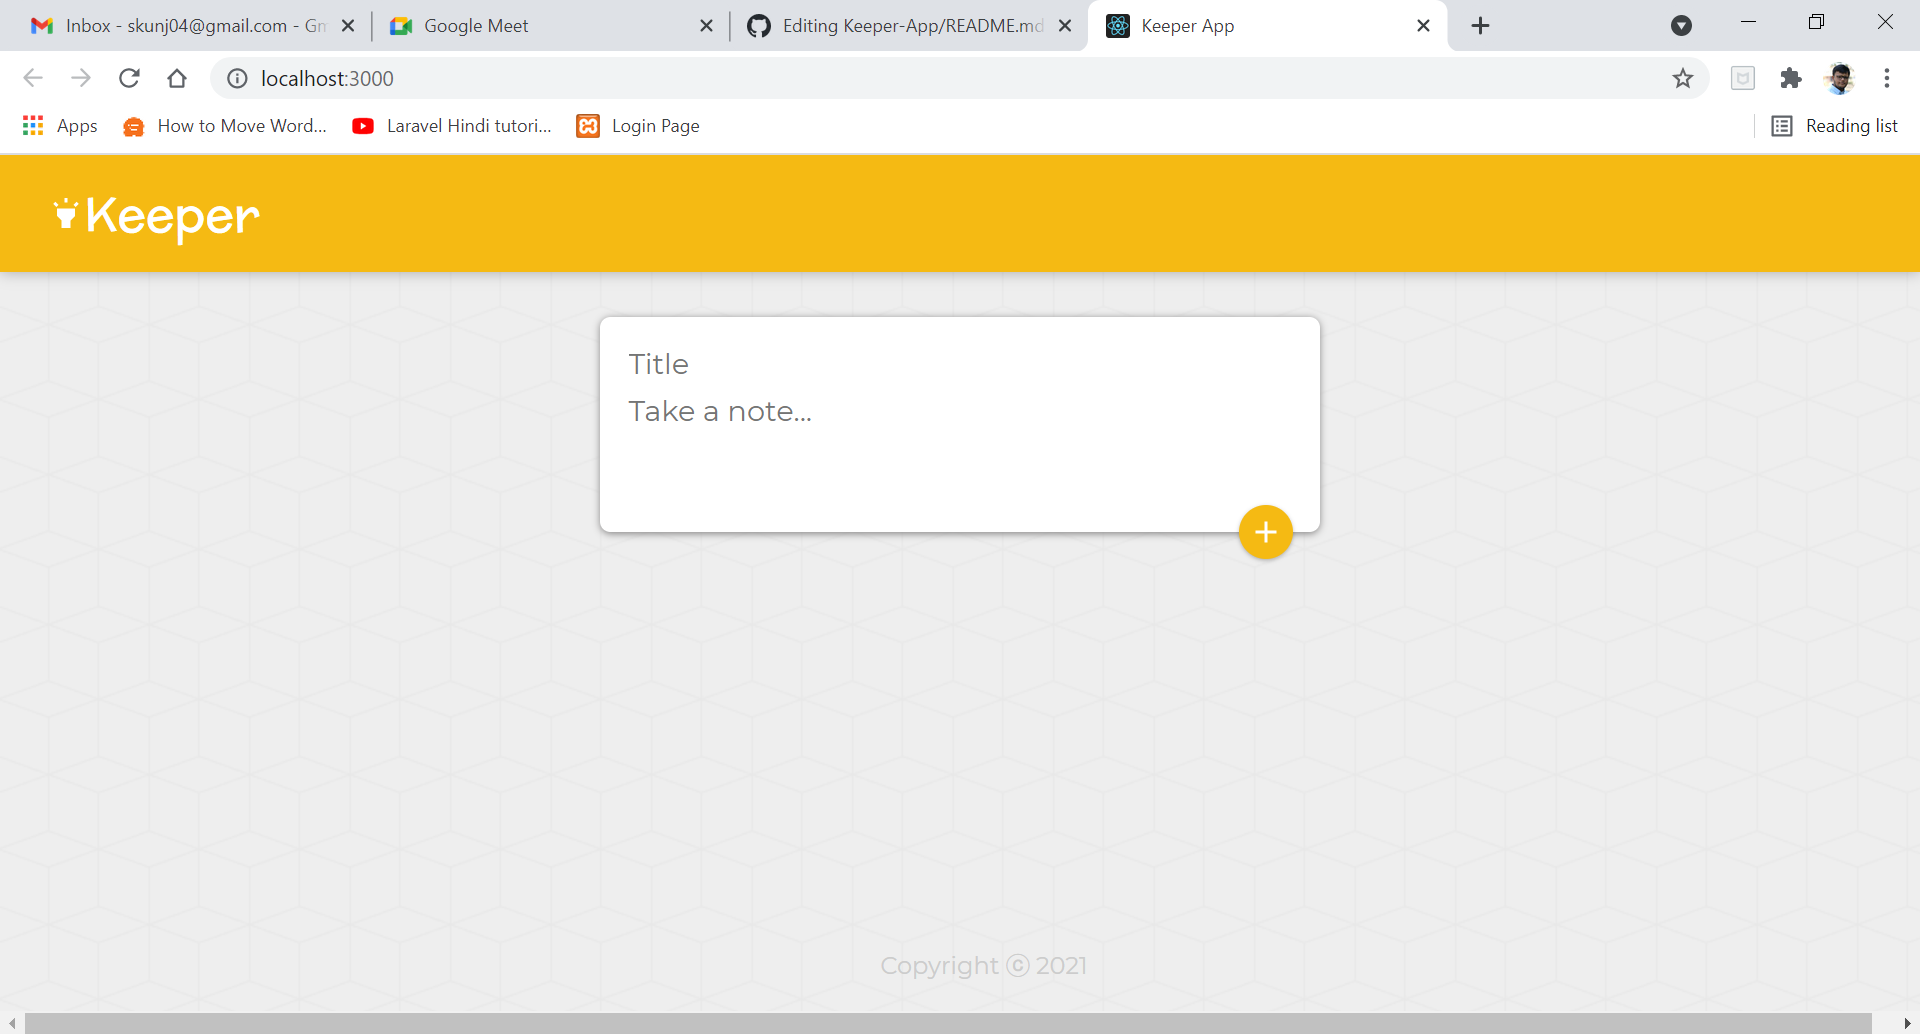Select the Keeper App tab
This screenshot has height=1034, width=1920.
tap(1266, 26)
